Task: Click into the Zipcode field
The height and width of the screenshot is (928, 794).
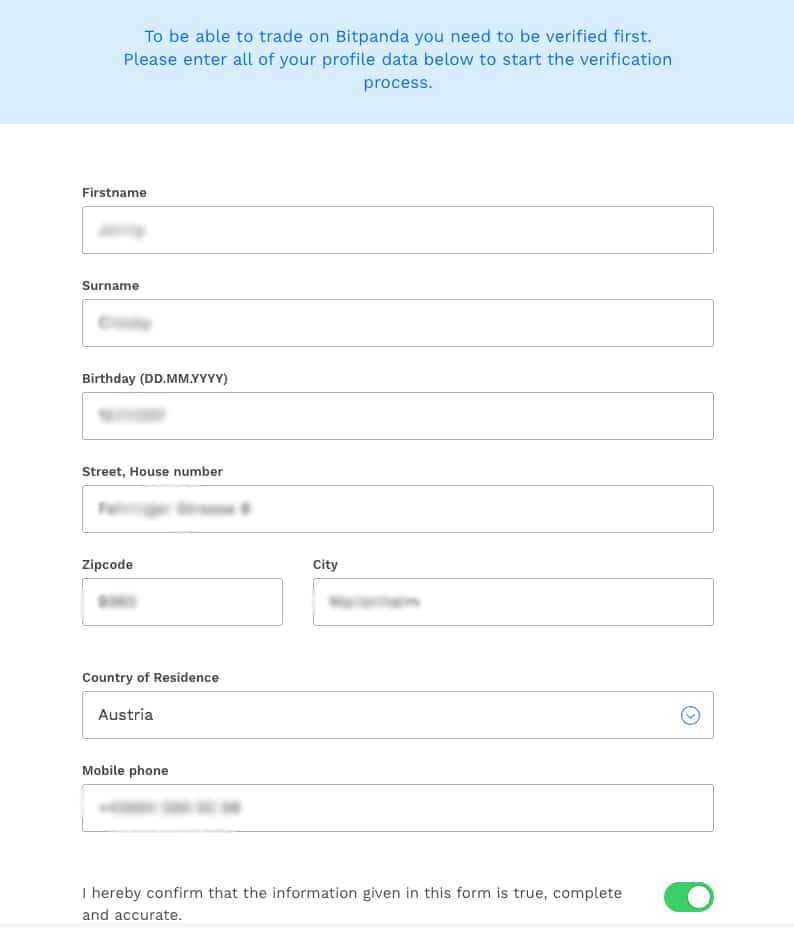Action: 182,601
